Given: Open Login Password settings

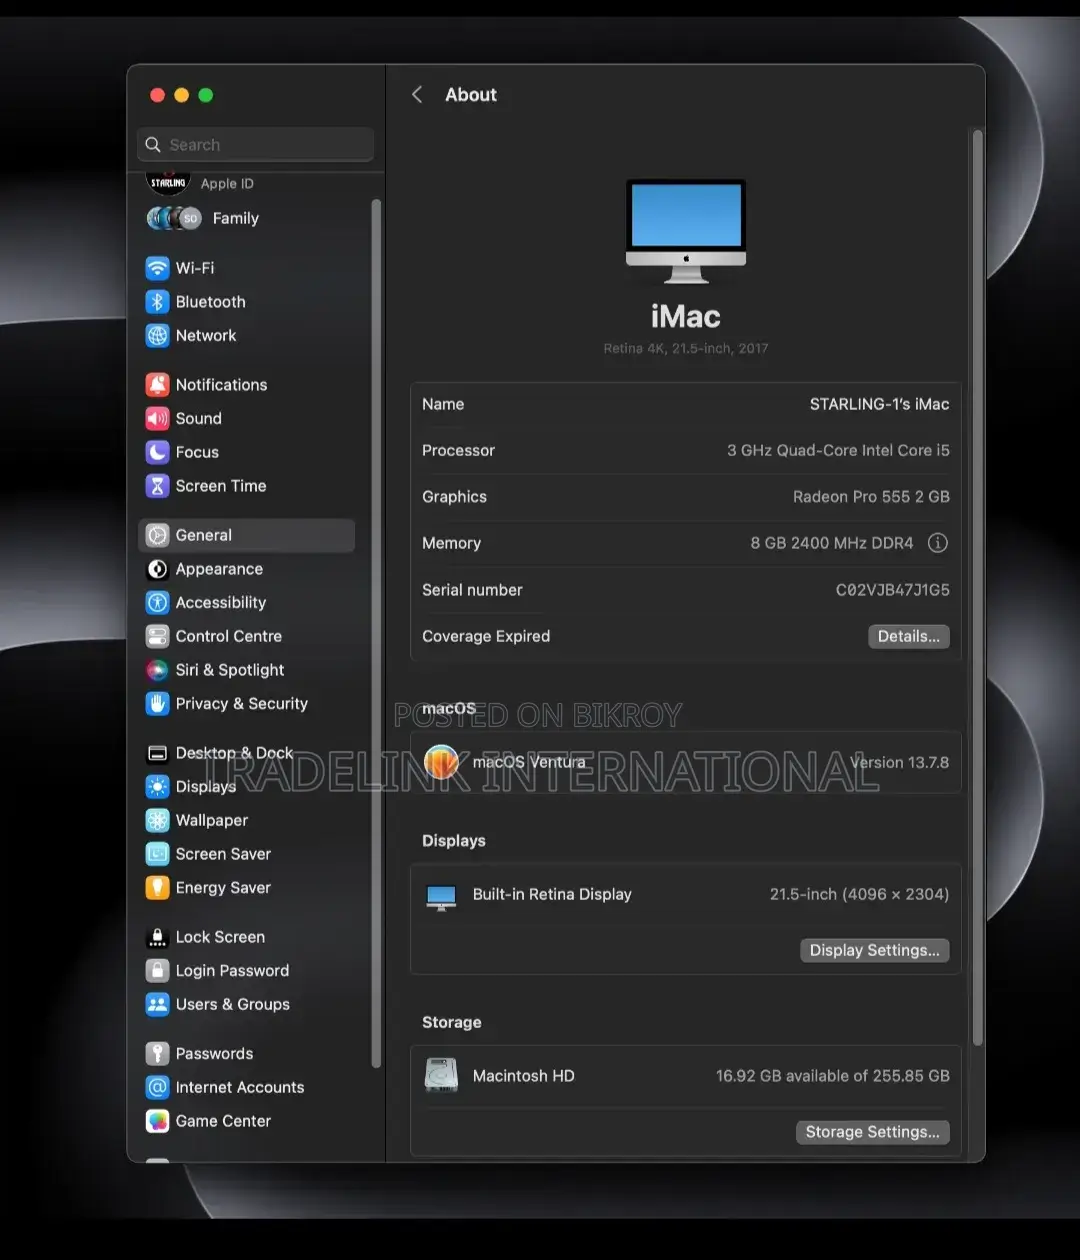Looking at the screenshot, I should pyautogui.click(x=246, y=971).
